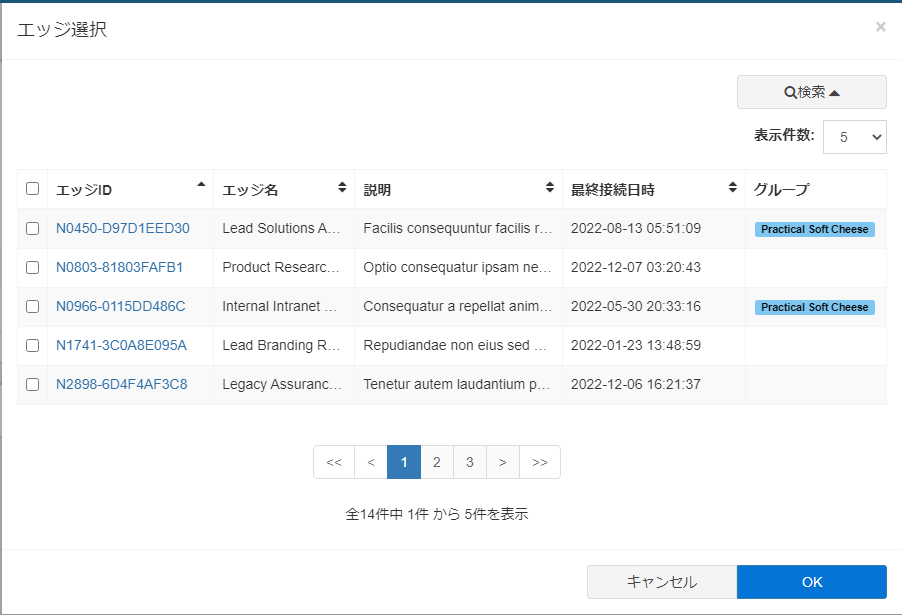Sort by 最終接続日時 column sort icon
This screenshot has width=902, height=615.
(x=732, y=188)
